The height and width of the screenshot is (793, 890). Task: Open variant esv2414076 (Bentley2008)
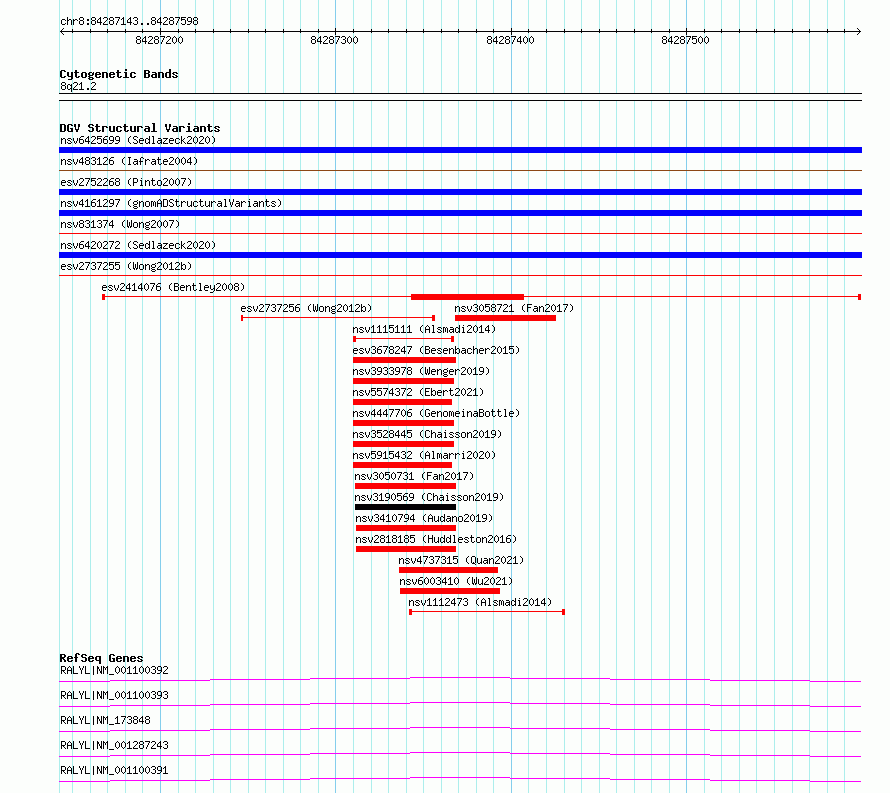(x=173, y=287)
